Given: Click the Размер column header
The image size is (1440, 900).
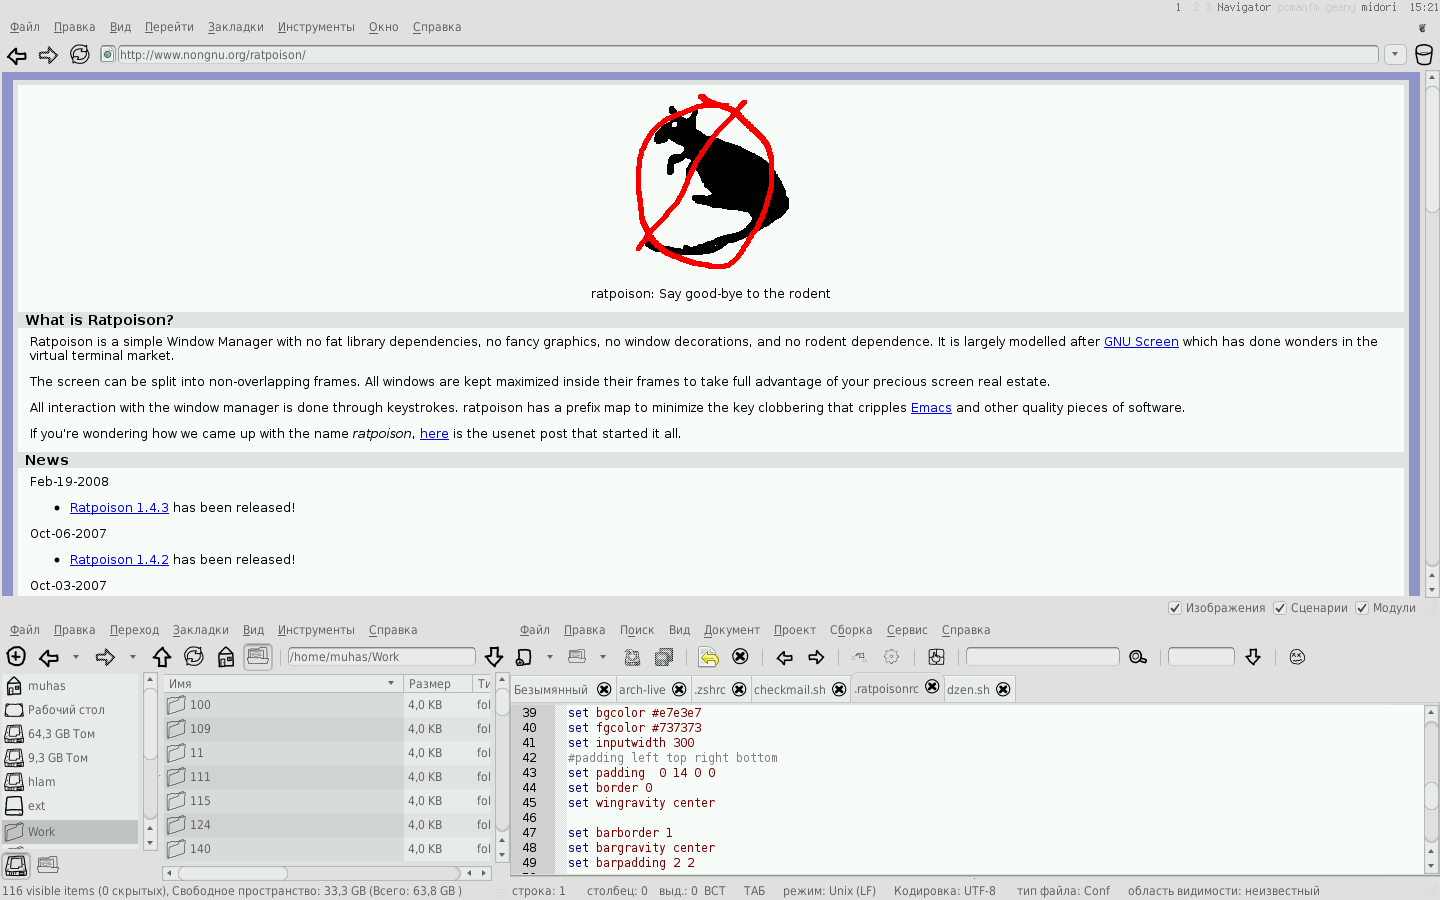Looking at the screenshot, I should pyautogui.click(x=436, y=684).
